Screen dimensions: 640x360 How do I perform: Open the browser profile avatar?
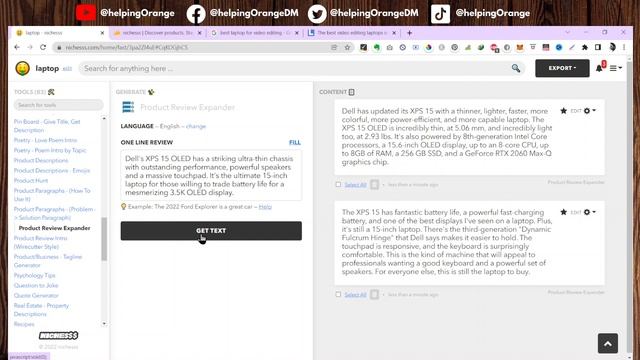click(612, 47)
